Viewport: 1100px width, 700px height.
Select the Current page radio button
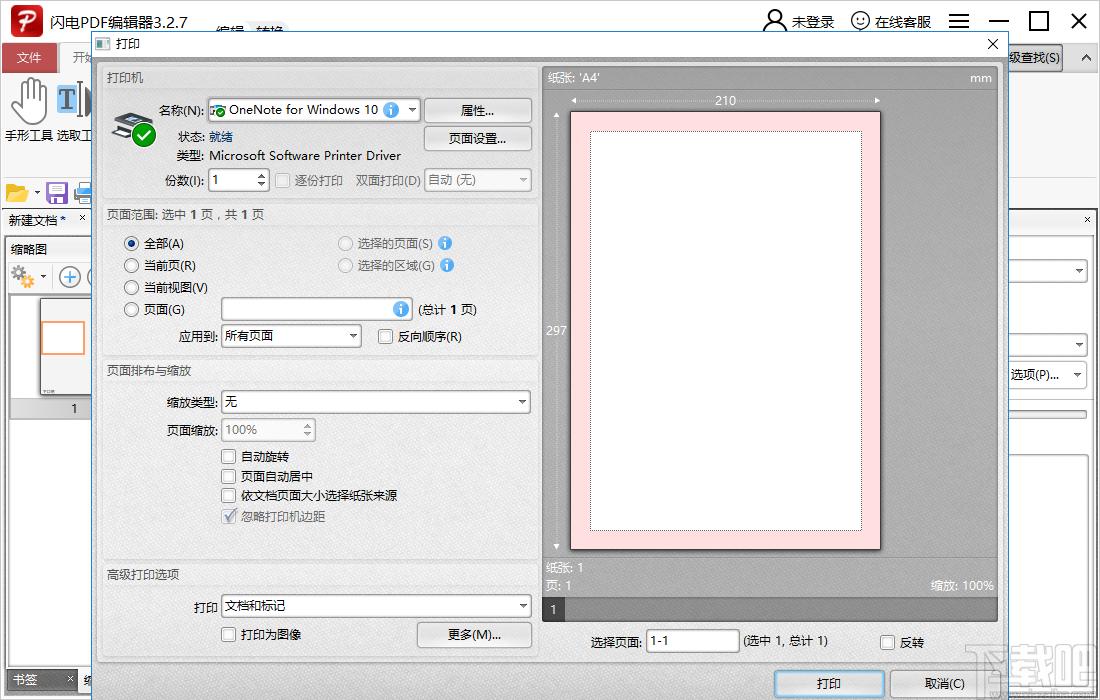coord(131,265)
